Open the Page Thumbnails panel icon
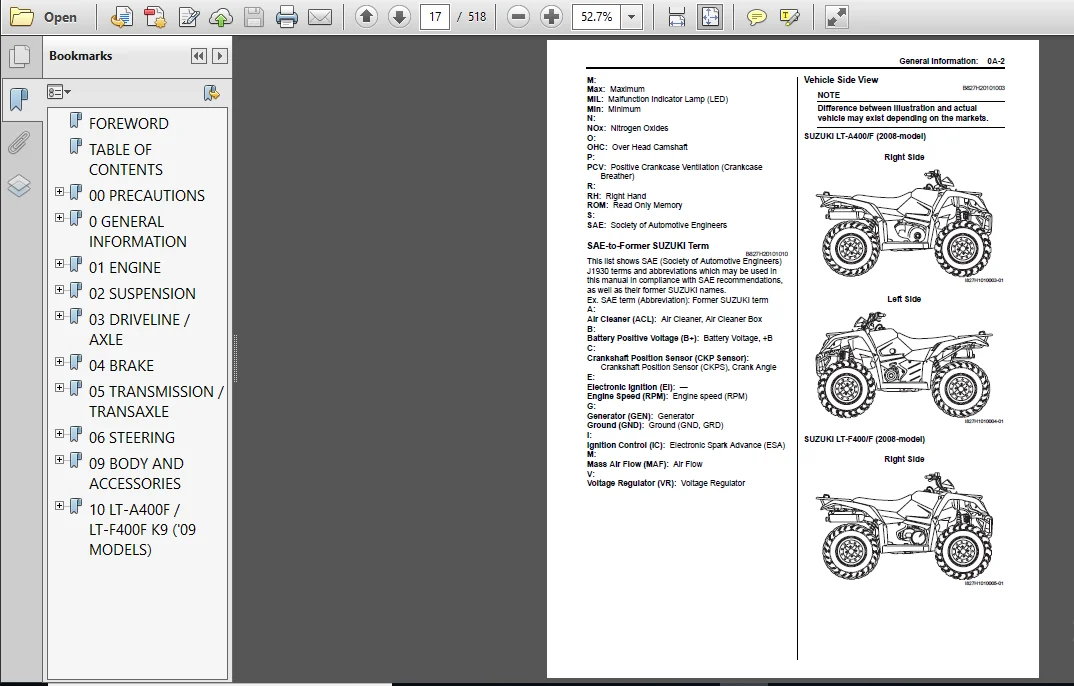The height and width of the screenshot is (686, 1074). (x=19, y=56)
